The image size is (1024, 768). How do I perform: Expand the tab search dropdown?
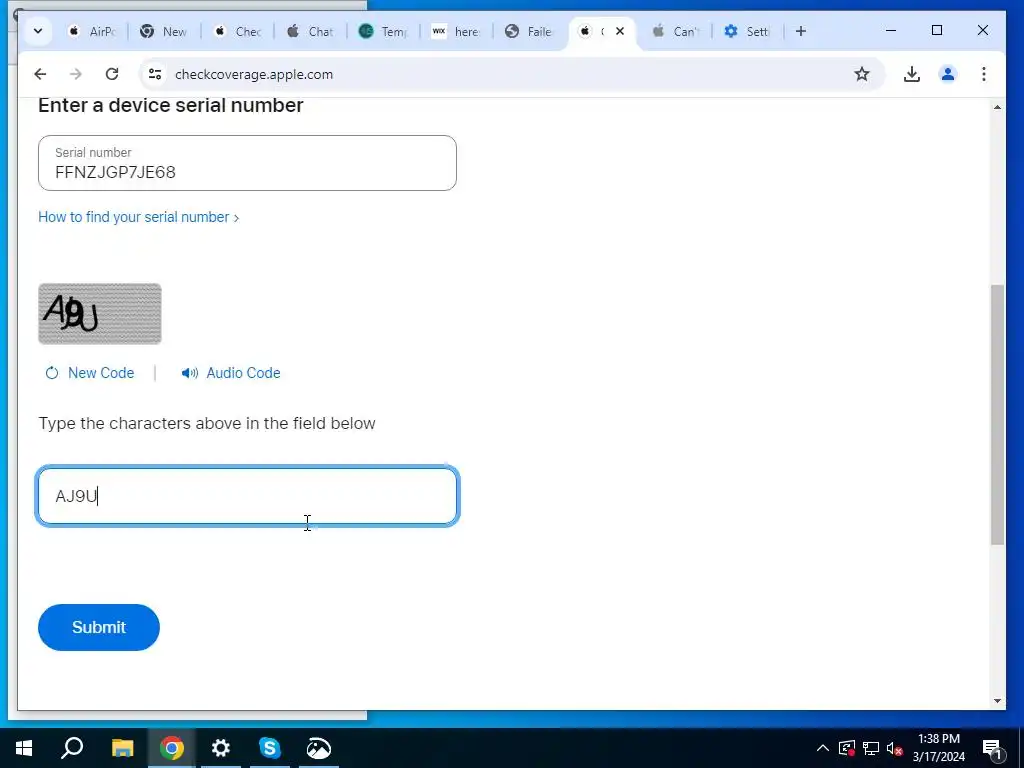coord(38,31)
